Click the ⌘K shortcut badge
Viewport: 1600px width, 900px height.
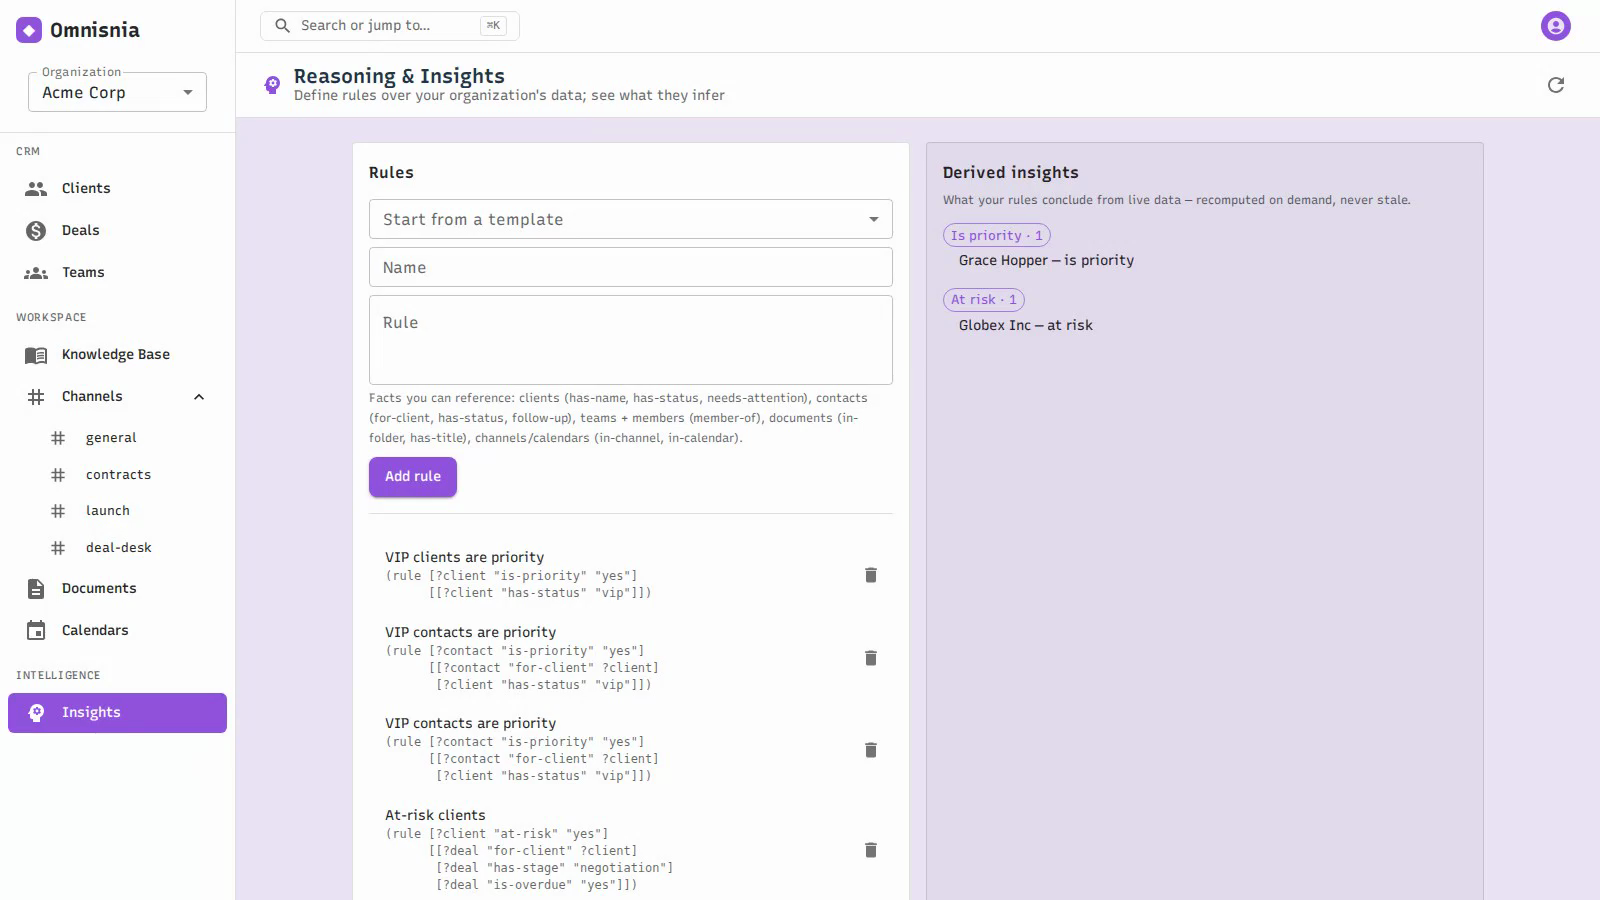pyautogui.click(x=493, y=26)
